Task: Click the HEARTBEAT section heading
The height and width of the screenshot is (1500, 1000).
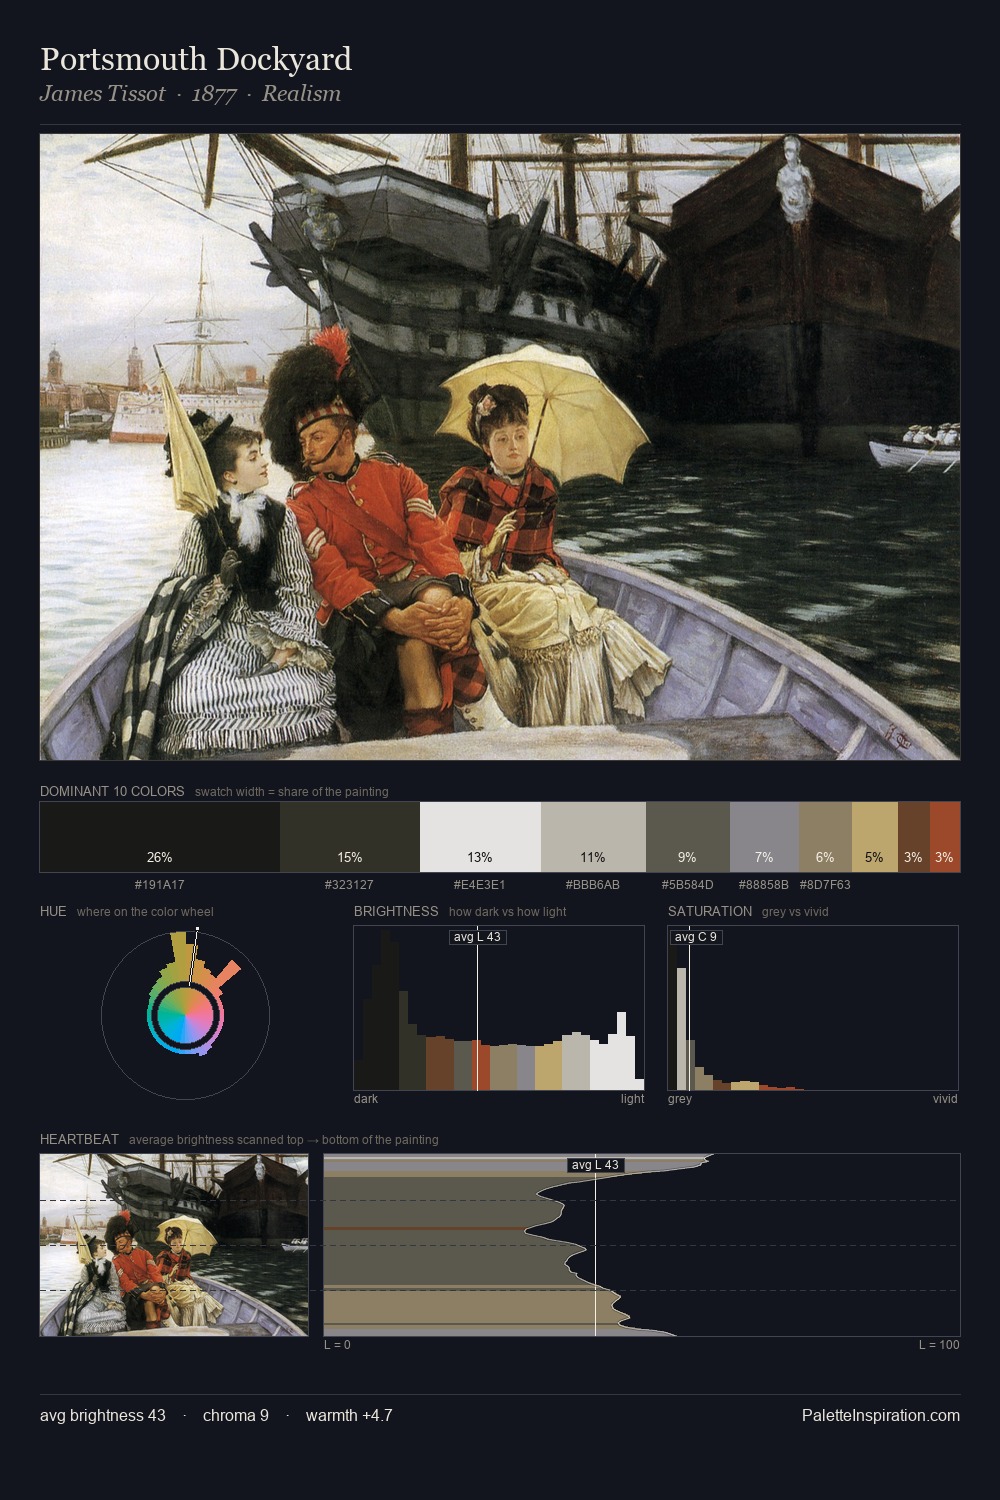Action: pyautogui.click(x=79, y=1139)
